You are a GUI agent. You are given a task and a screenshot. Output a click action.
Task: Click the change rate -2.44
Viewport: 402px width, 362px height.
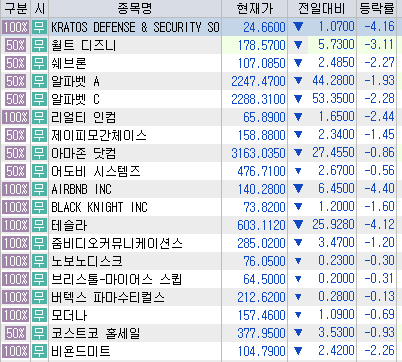point(379,117)
